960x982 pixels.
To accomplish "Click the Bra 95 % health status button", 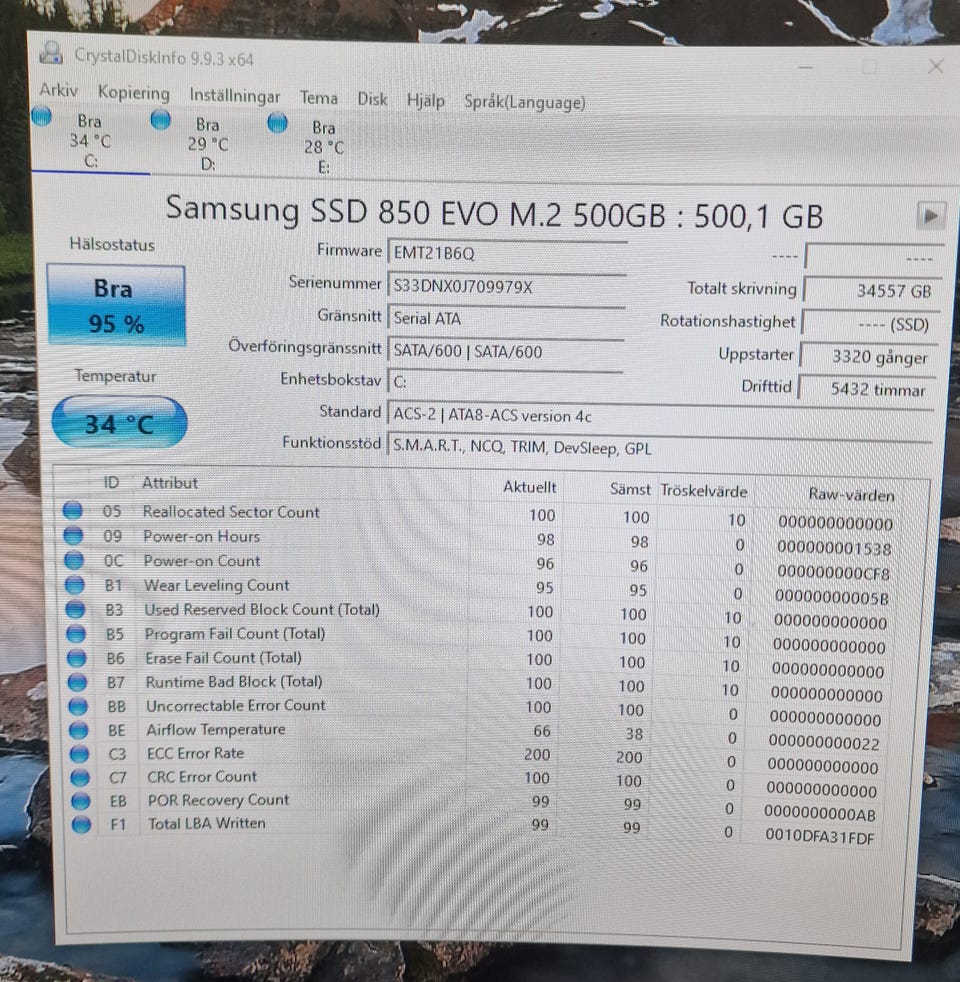I will [x=116, y=306].
